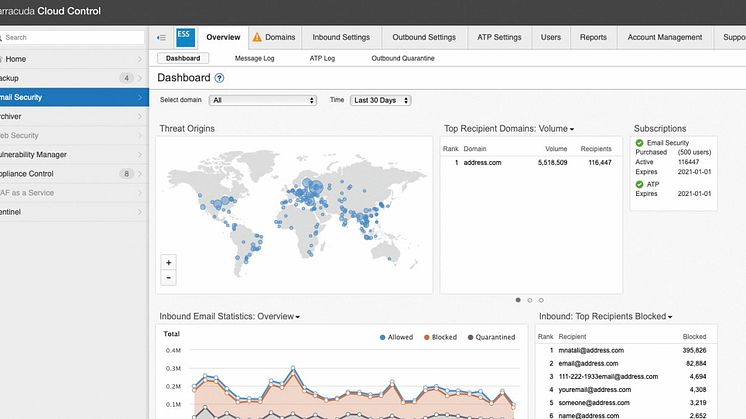Screen dimensions: 746x419
Task: Open the Domains tab
Action: point(275,38)
